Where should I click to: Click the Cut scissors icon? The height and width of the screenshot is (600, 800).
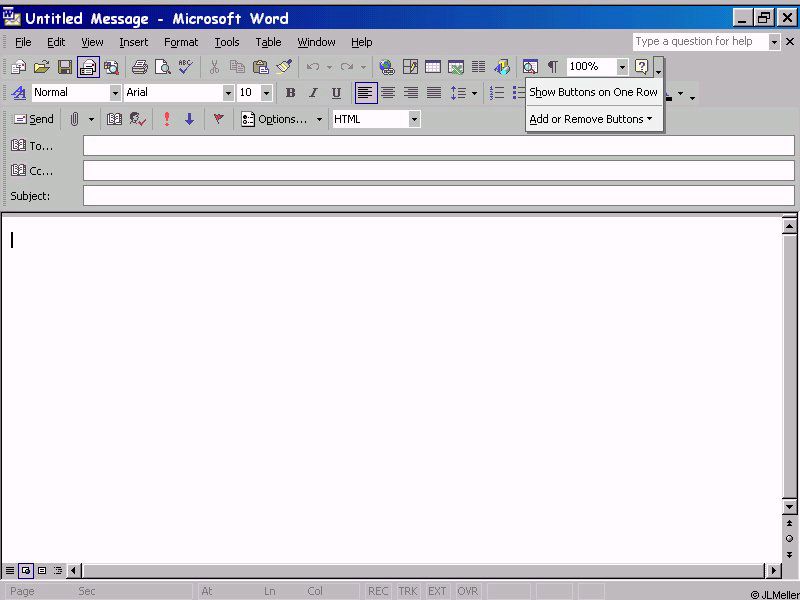pos(214,67)
